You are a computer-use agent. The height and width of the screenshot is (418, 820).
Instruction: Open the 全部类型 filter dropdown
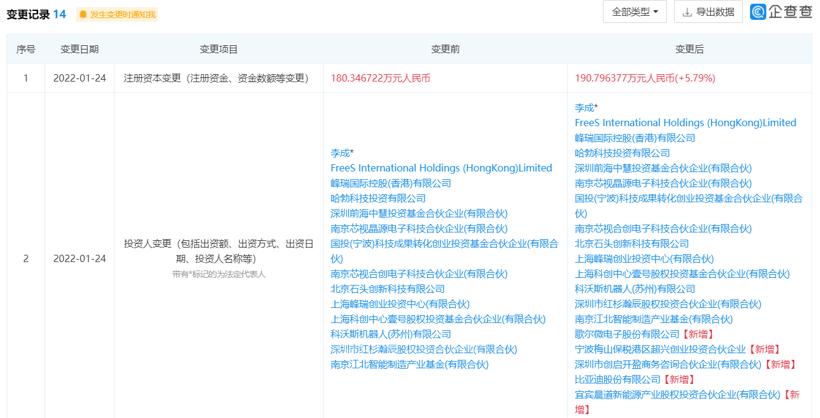click(x=635, y=12)
